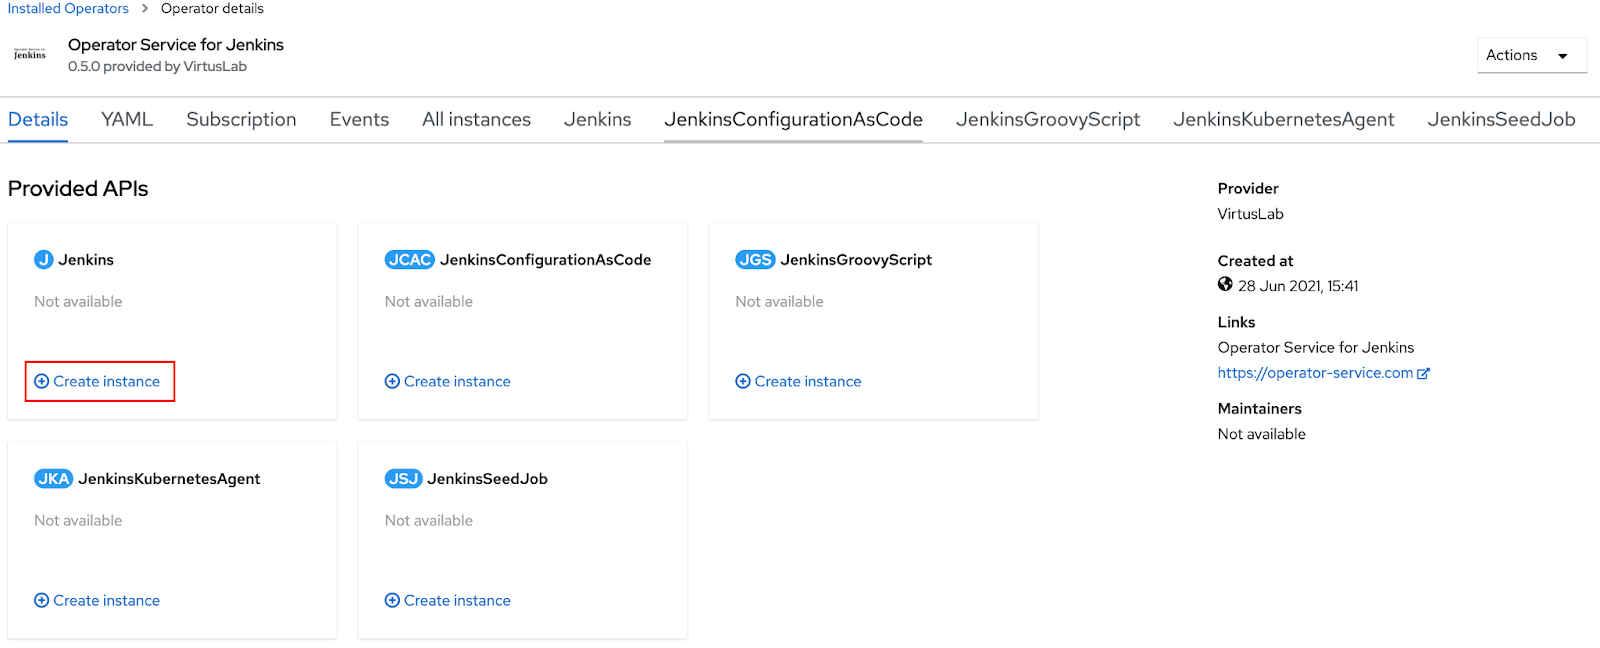Viewport: 1600px width, 648px height.
Task: Create instance of JenkinsGroovyScript
Action: click(798, 381)
